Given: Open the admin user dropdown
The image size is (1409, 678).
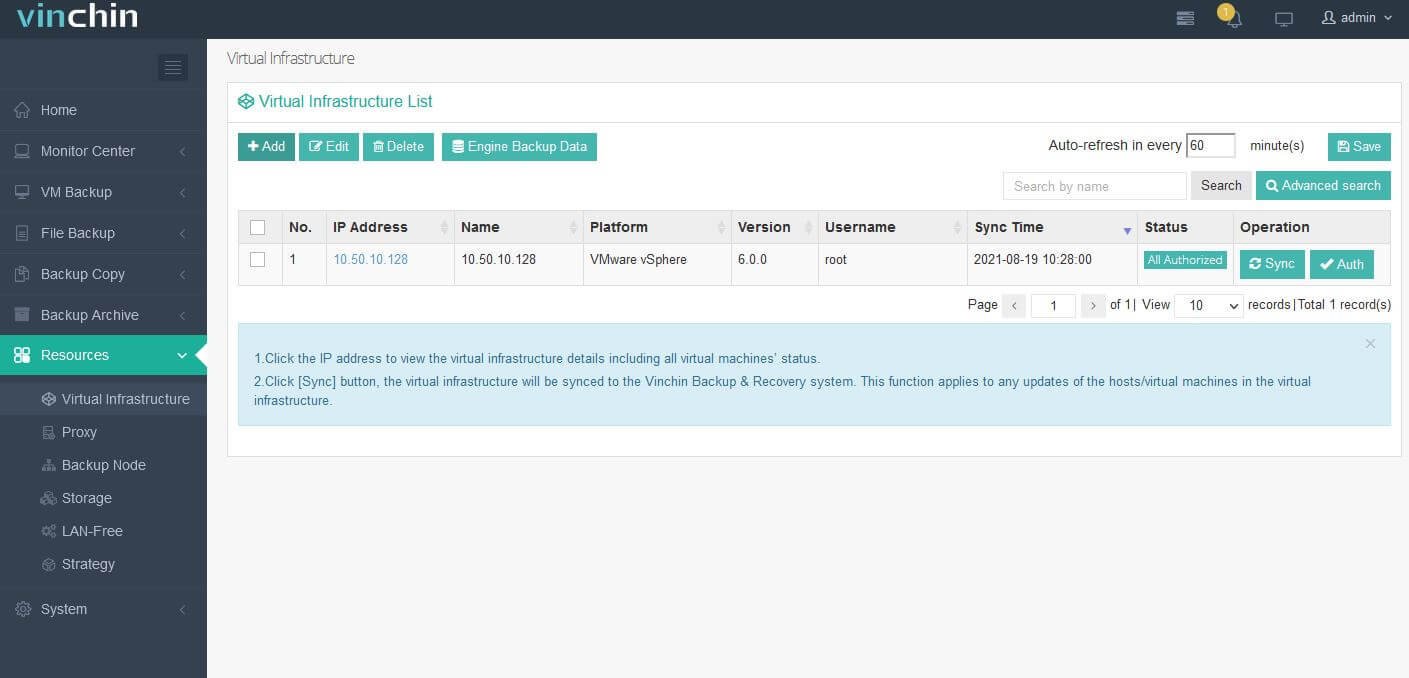Looking at the screenshot, I should tap(1357, 18).
